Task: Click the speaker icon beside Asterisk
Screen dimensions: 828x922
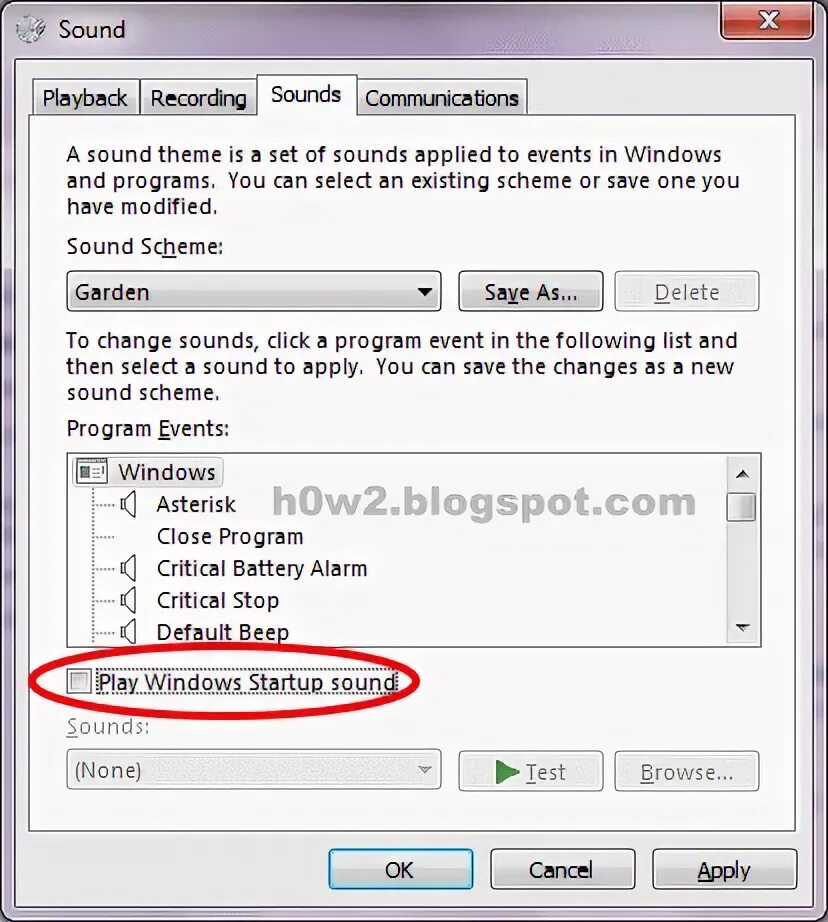Action: click(128, 505)
